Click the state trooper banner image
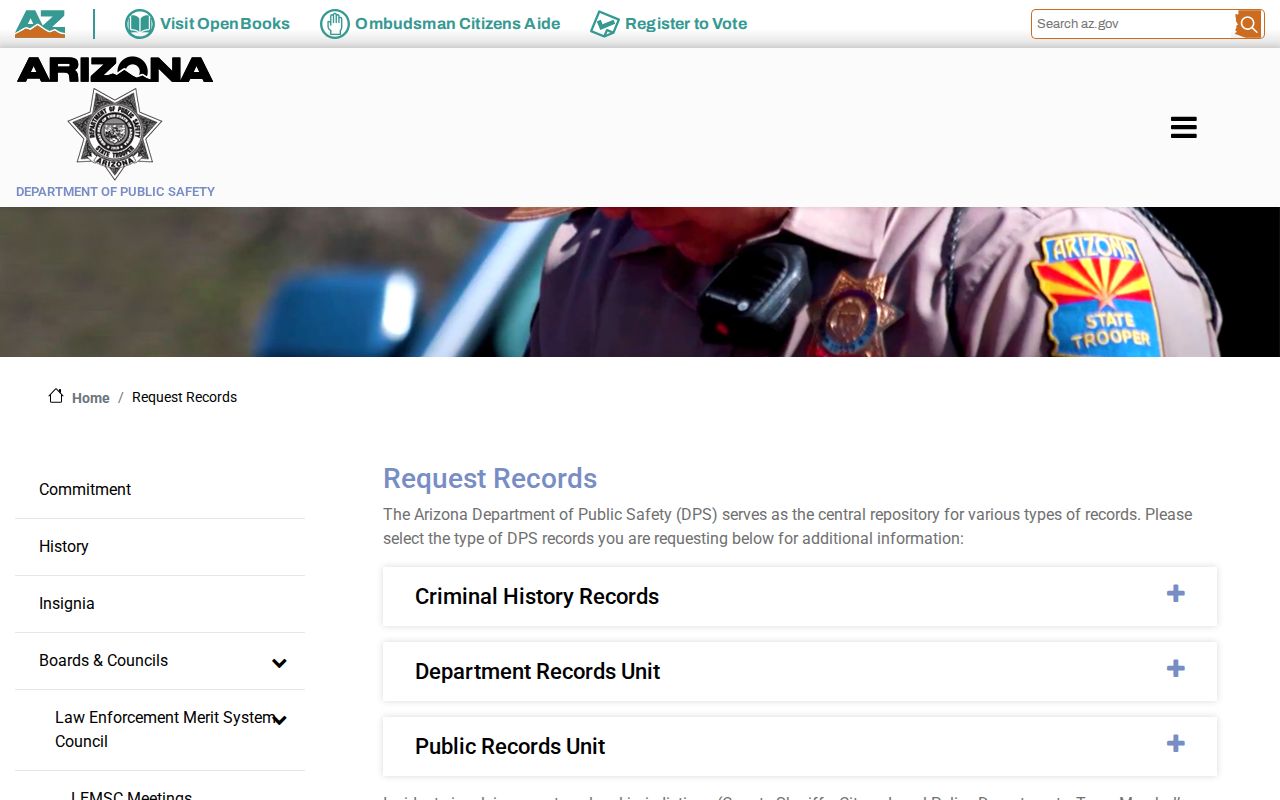Image resolution: width=1280 pixels, height=800 pixels. pyautogui.click(x=640, y=282)
